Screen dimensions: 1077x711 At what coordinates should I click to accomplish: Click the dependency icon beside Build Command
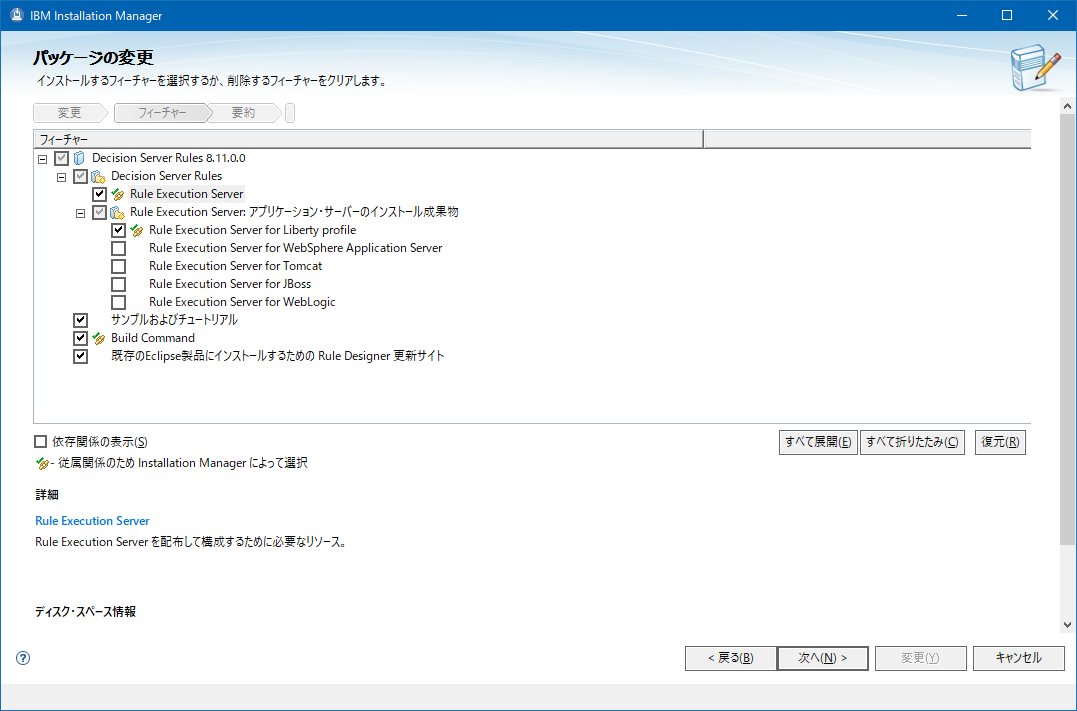[99, 338]
